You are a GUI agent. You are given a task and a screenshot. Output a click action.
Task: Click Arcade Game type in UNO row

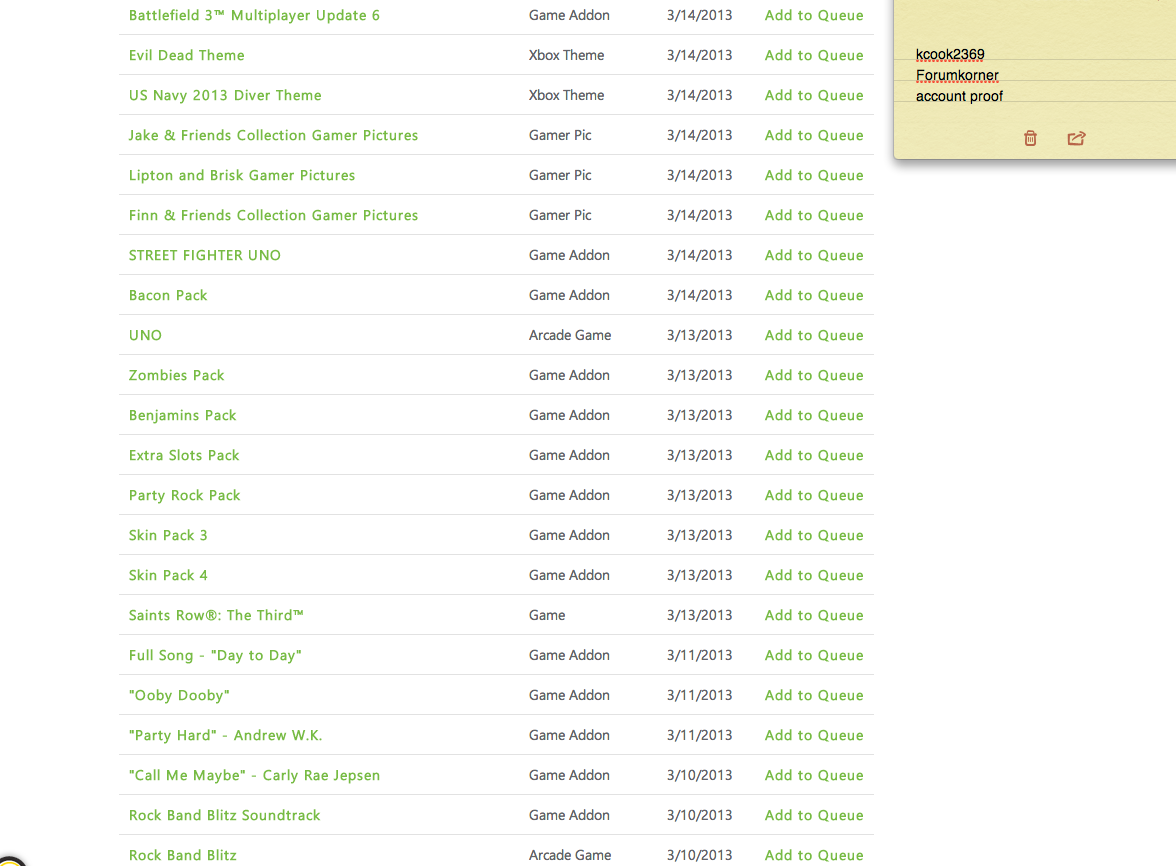[570, 335]
